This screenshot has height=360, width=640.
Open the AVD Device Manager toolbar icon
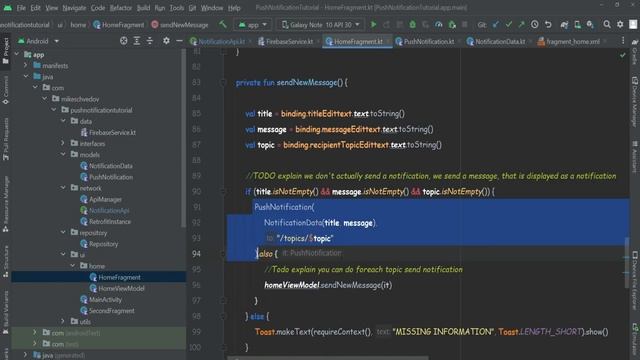(x=577, y=24)
